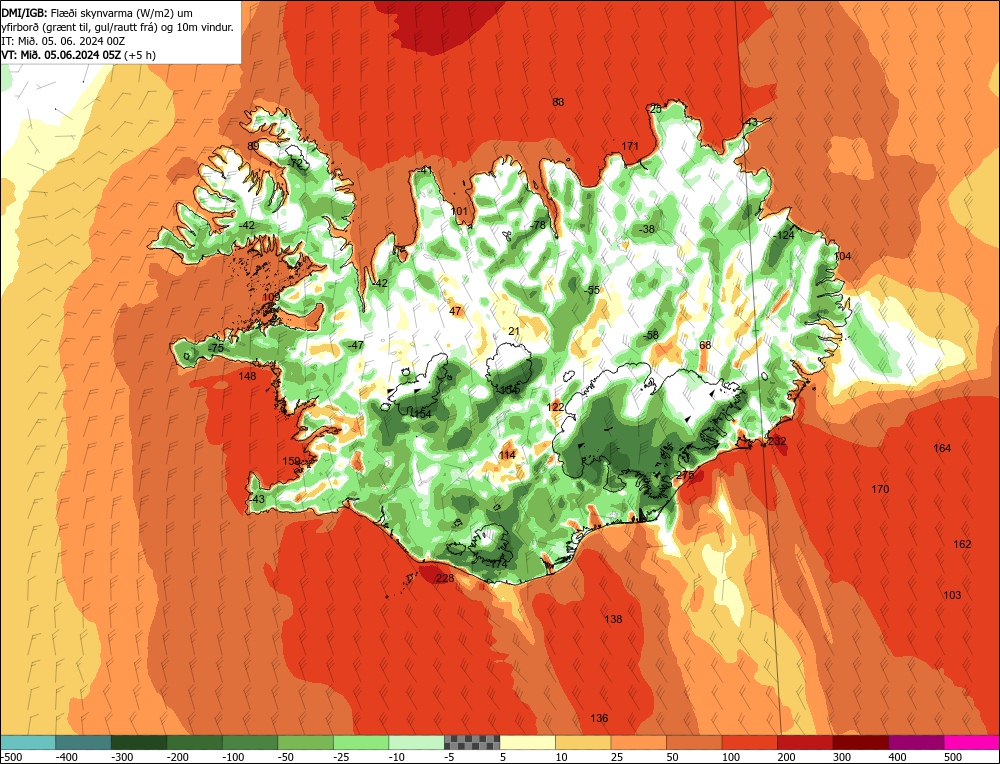This screenshot has height=764, width=1000.
Task: Select the red legend swatch above 200
Action: tap(805, 742)
